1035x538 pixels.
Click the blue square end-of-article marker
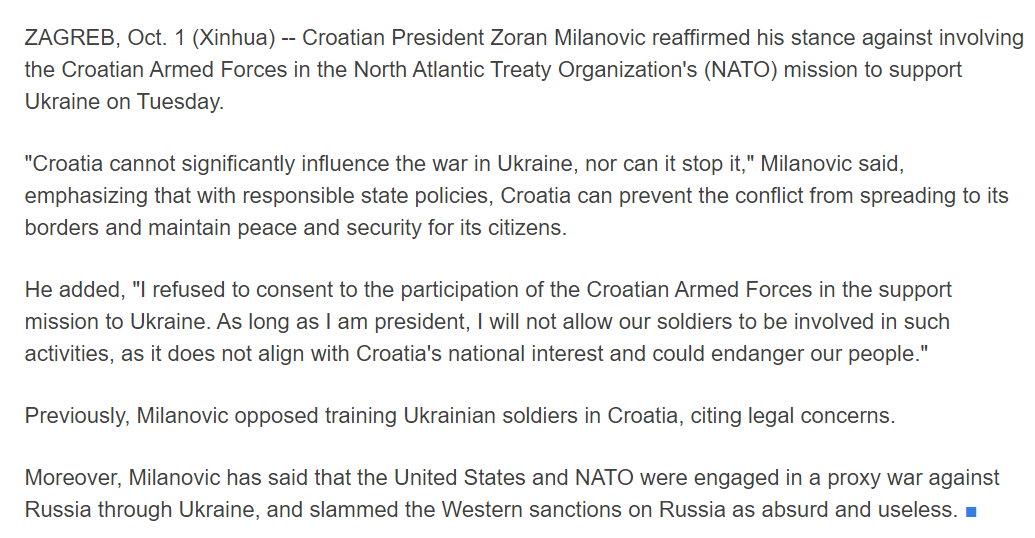[x=970, y=512]
